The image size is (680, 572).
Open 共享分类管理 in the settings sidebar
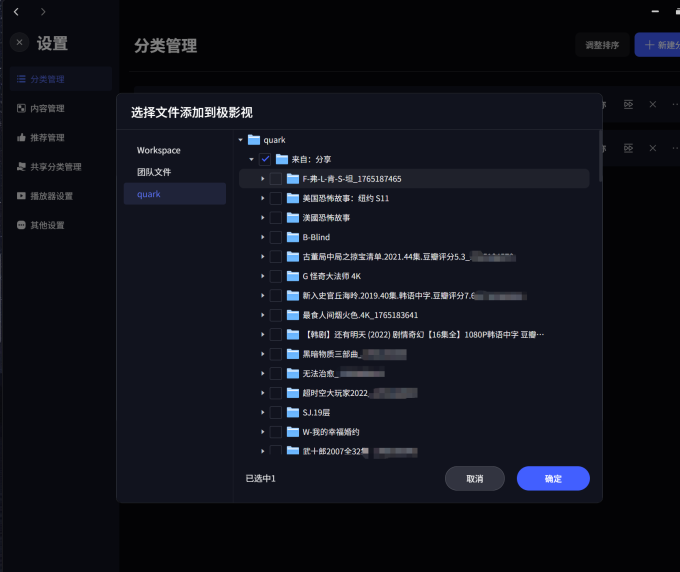tap(61, 167)
